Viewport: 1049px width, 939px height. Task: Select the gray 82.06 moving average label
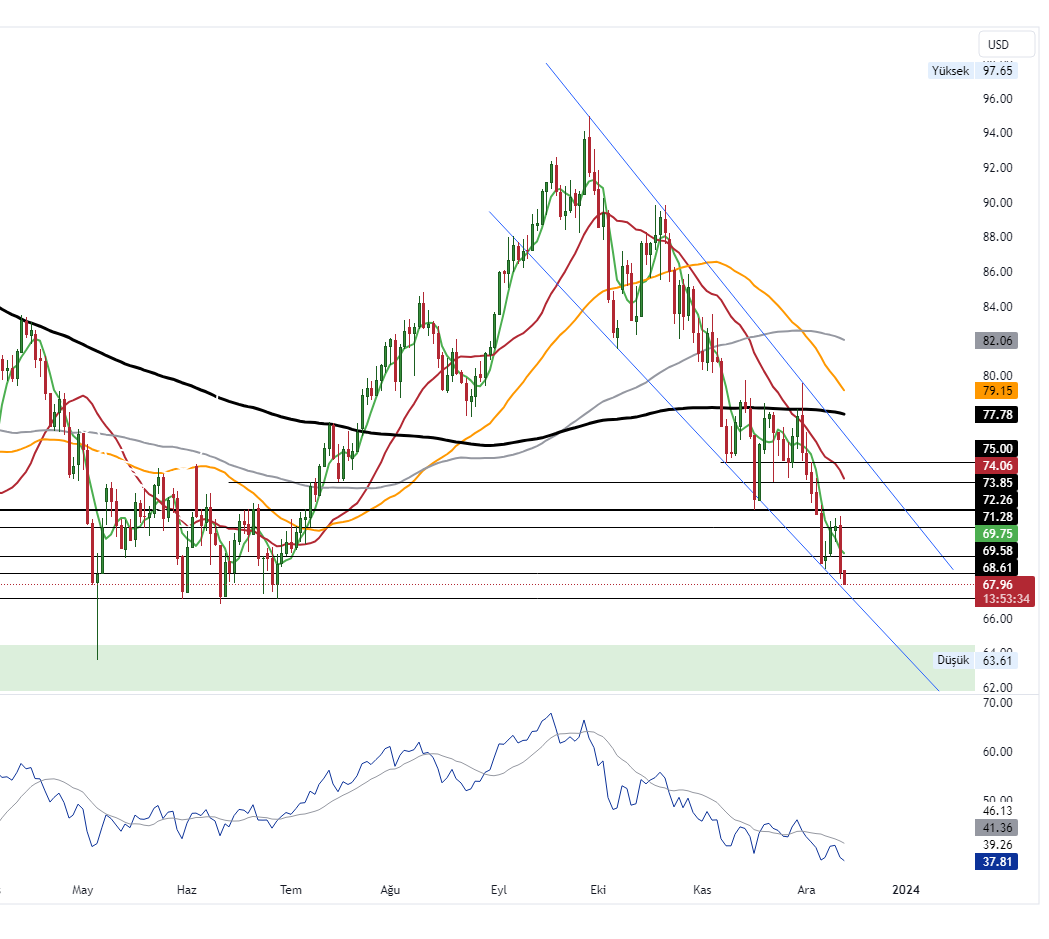[996, 341]
